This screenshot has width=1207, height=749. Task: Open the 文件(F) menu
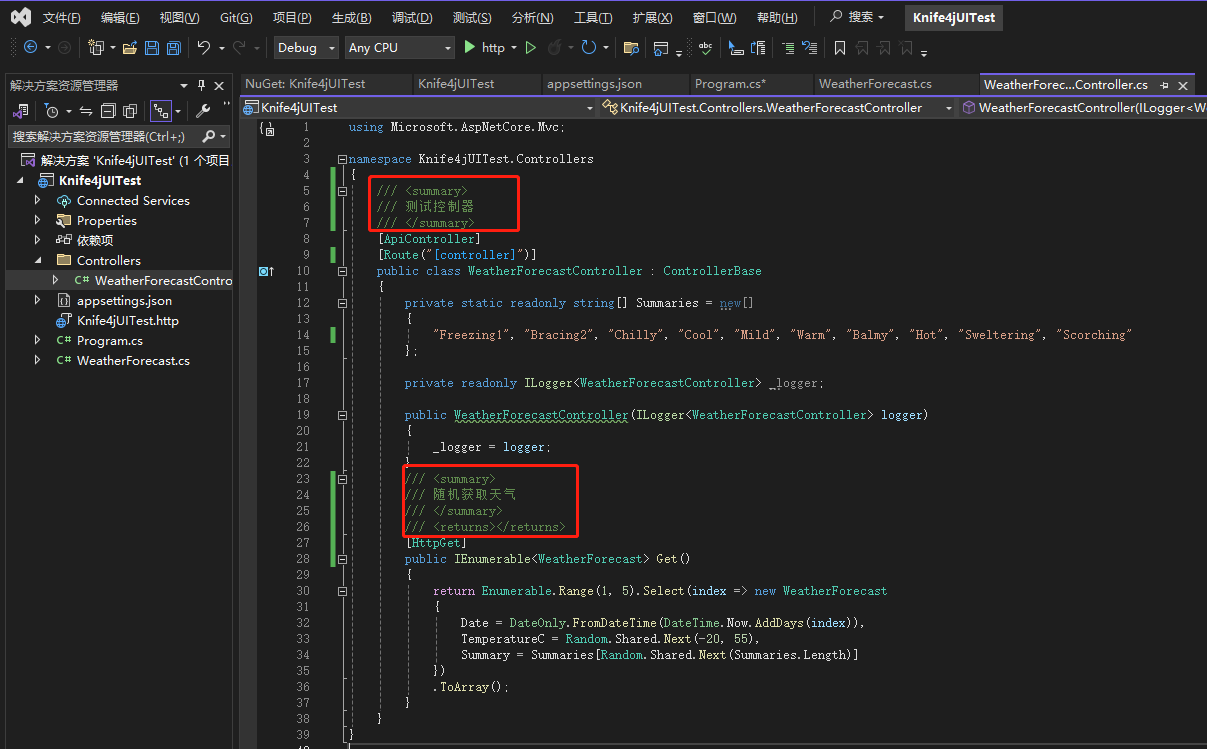[62, 18]
